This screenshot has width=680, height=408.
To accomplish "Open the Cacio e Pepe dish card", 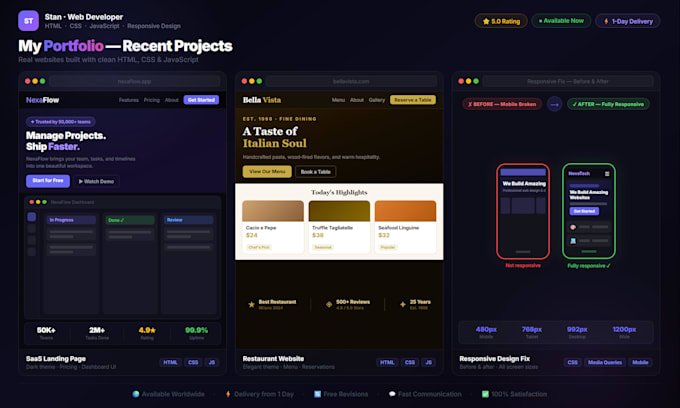I will [x=273, y=227].
